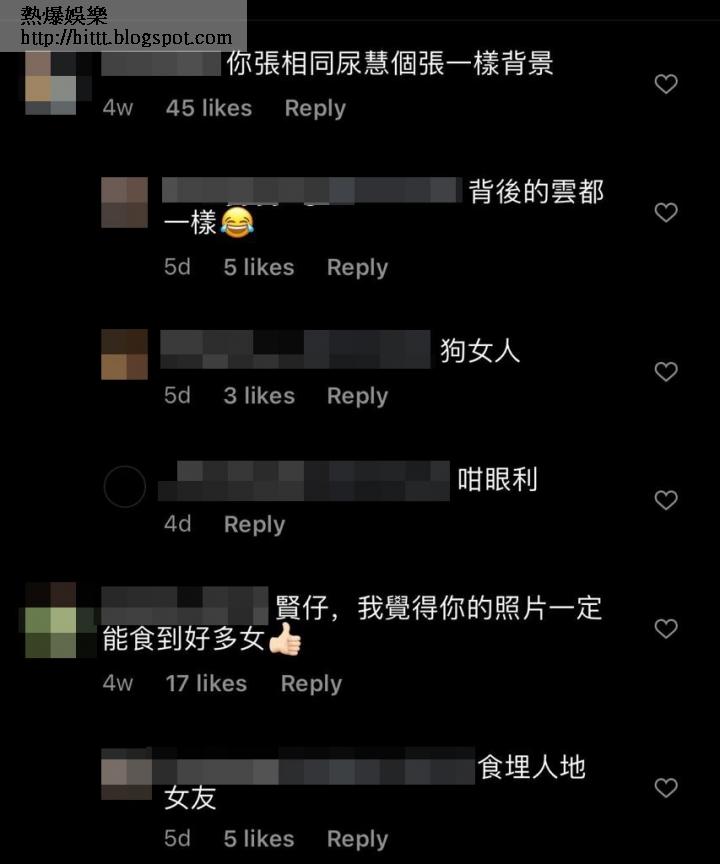Reply to the 17 likes comment
The width and height of the screenshot is (720, 864).
tap(311, 684)
